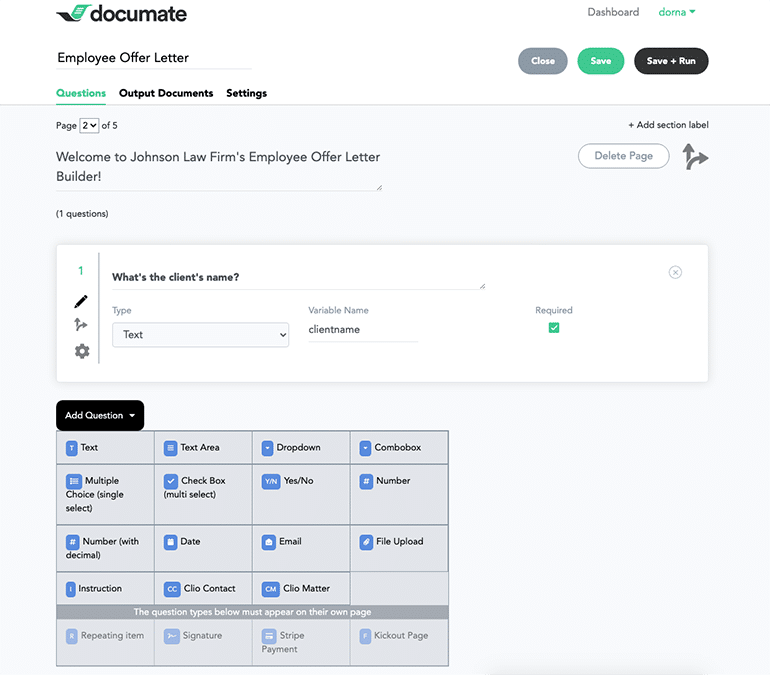Go to the Dashboard

pyautogui.click(x=613, y=12)
